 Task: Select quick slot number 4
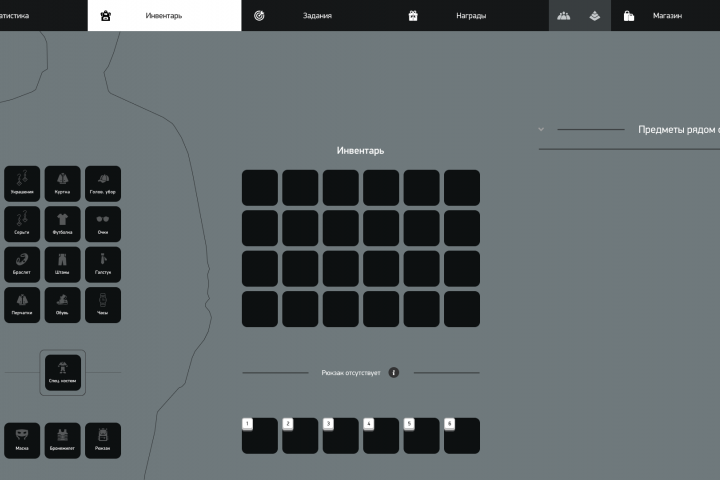(x=381, y=435)
